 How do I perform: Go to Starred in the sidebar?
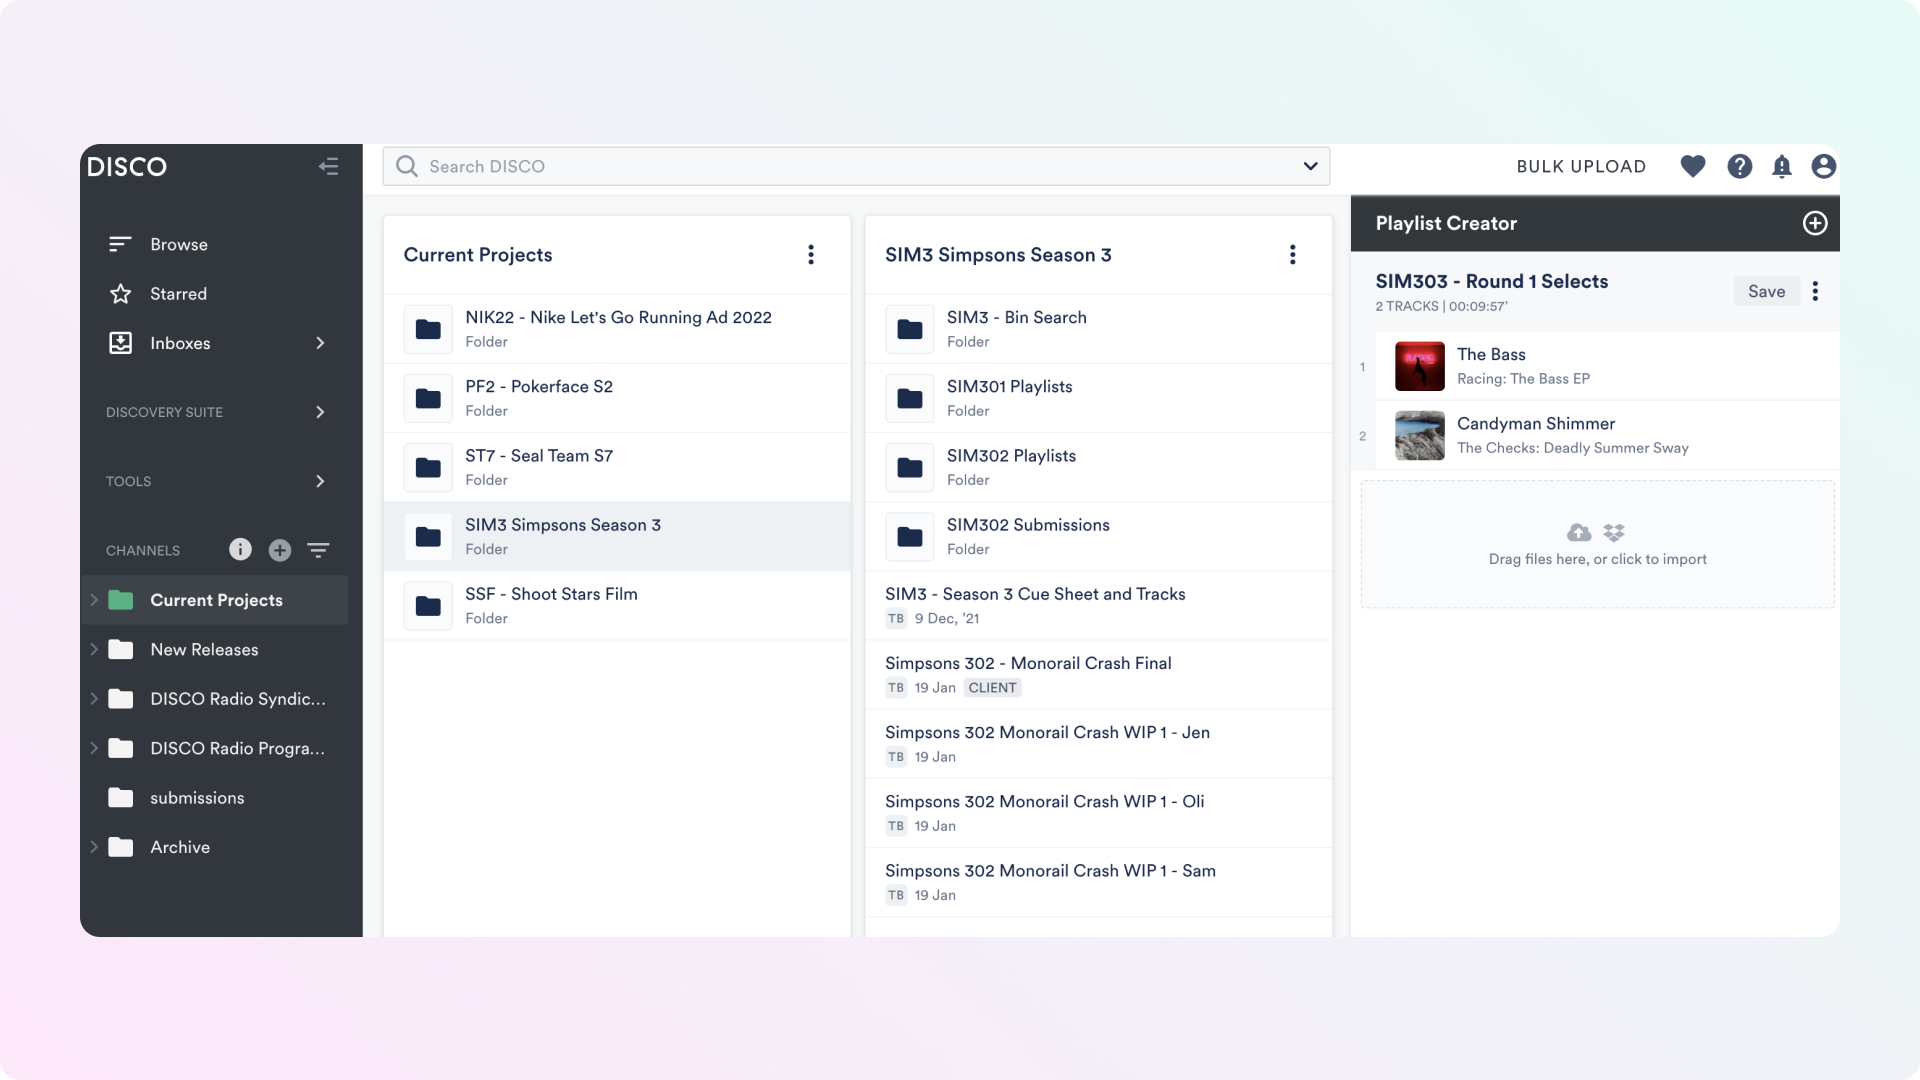(178, 294)
